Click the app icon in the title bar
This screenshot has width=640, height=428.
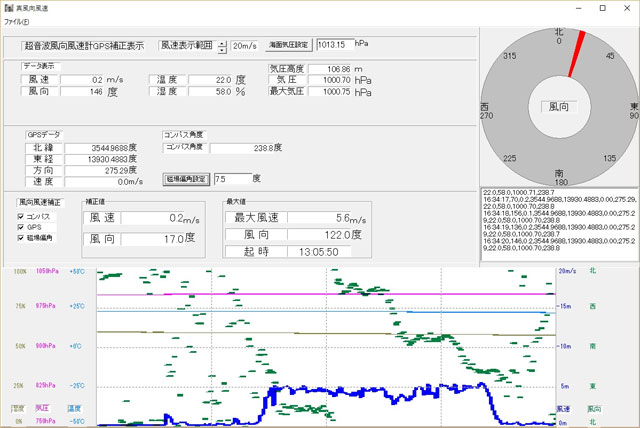(8, 7)
